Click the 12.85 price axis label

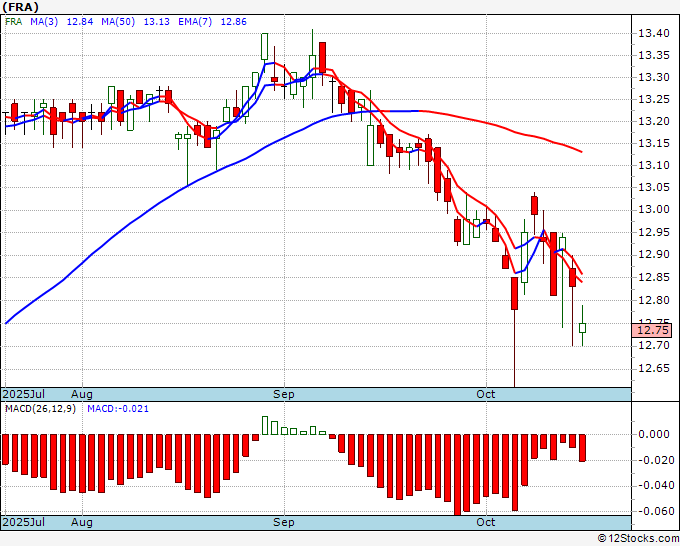(654, 277)
